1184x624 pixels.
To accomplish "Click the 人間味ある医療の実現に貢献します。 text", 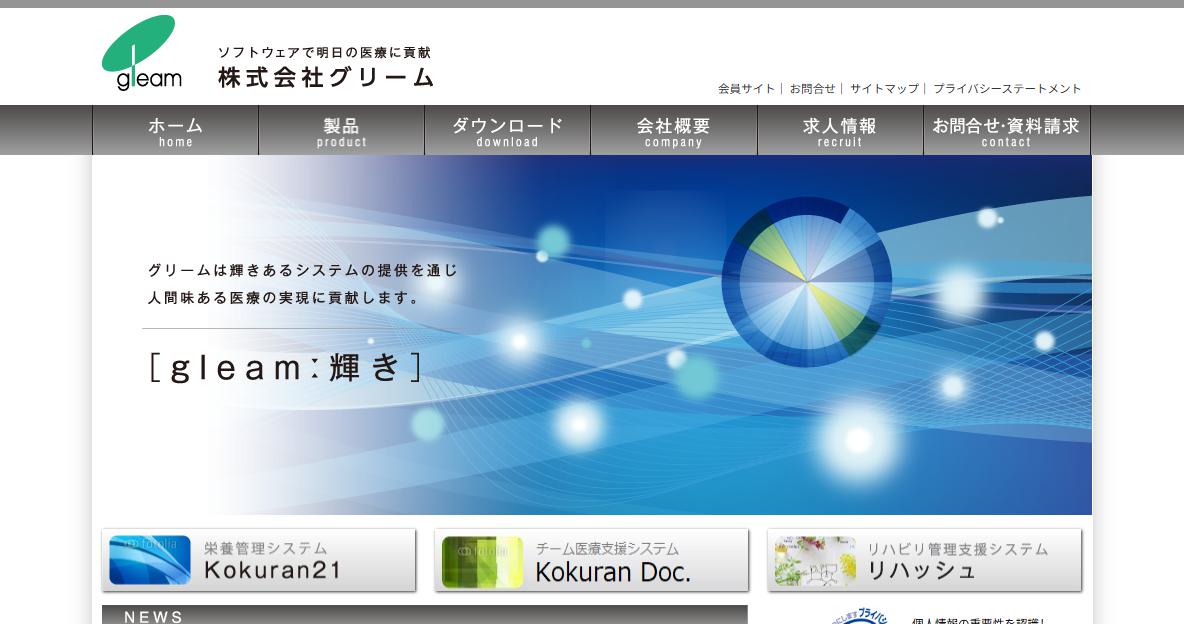I will point(283,298).
